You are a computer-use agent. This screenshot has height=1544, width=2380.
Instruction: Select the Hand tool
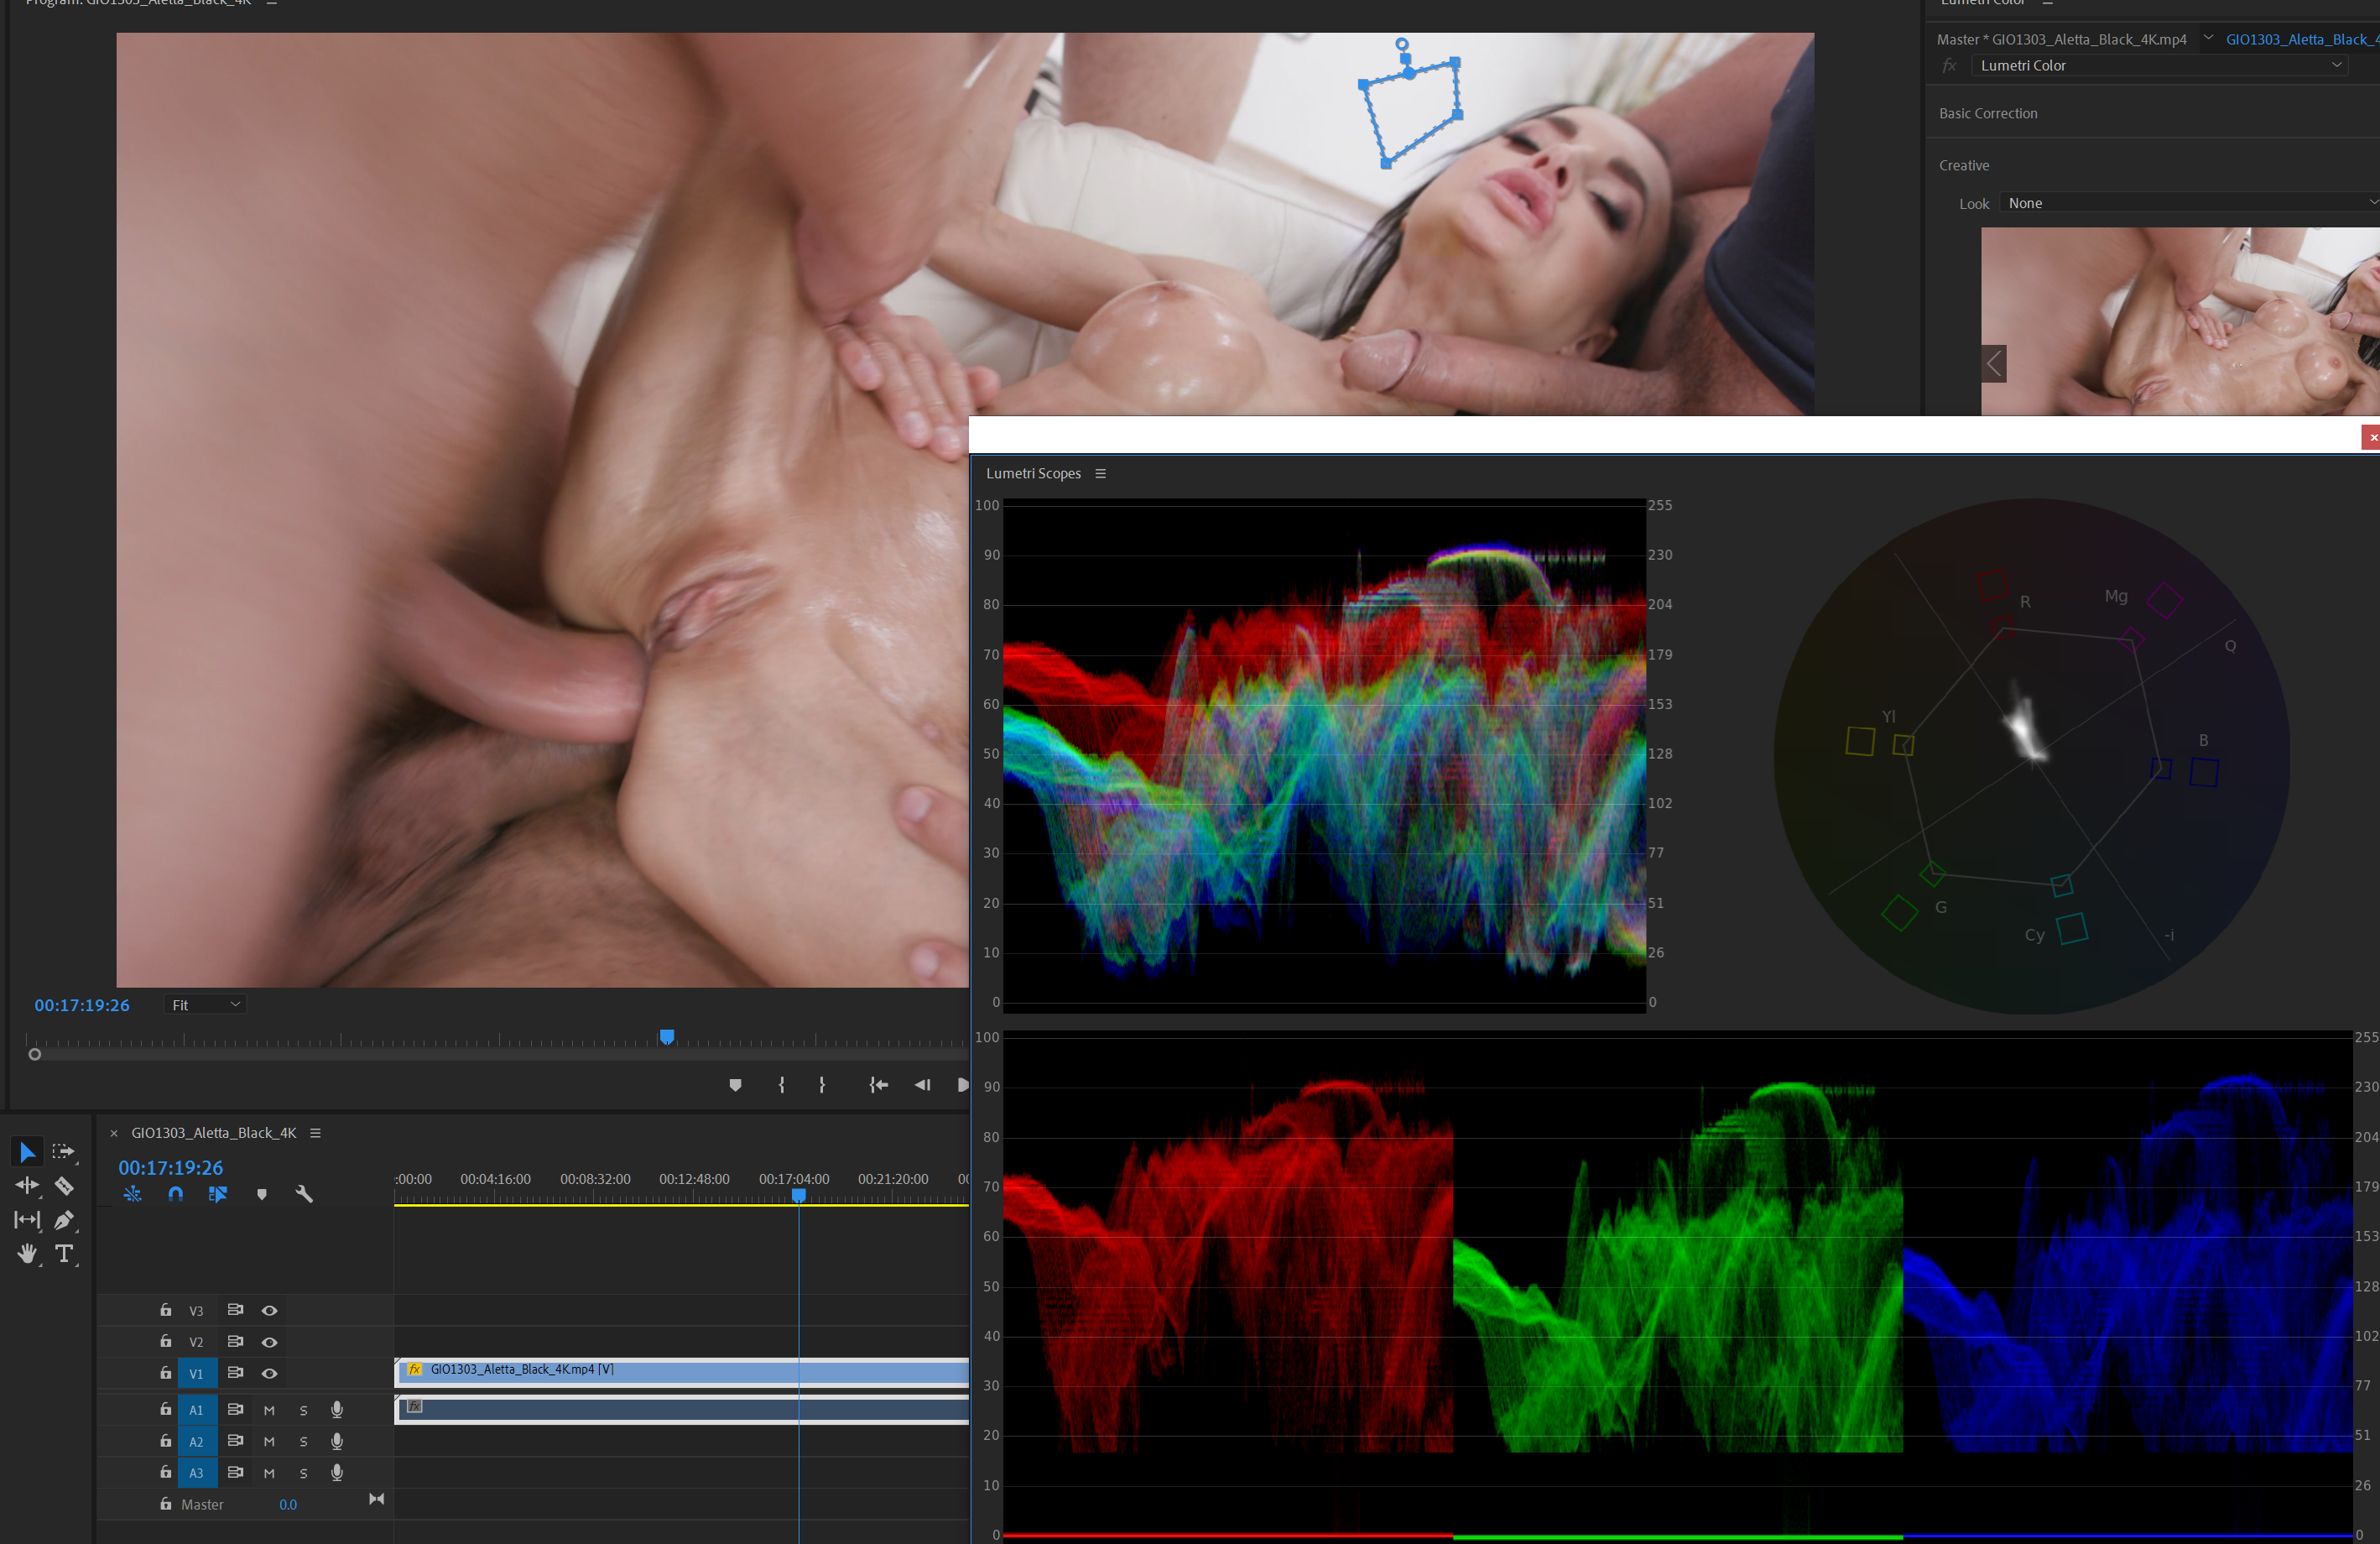pos(27,1253)
